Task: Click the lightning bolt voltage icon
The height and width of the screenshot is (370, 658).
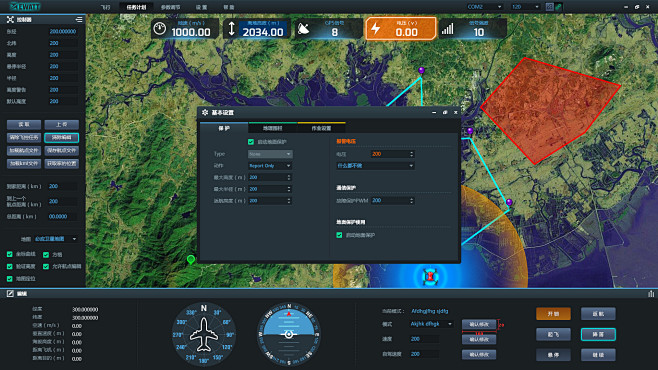Action: (376, 29)
